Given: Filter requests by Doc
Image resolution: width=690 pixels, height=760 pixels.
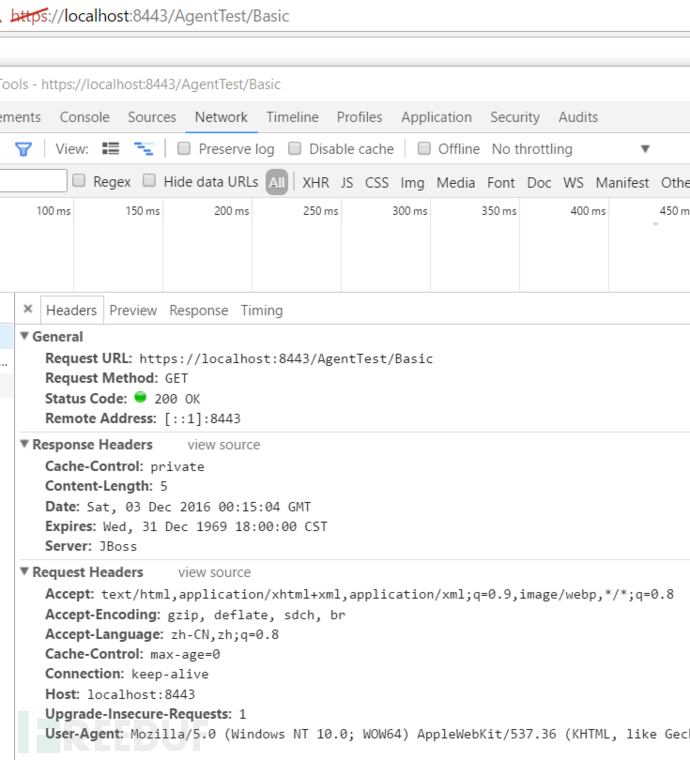Looking at the screenshot, I should tap(539, 183).
